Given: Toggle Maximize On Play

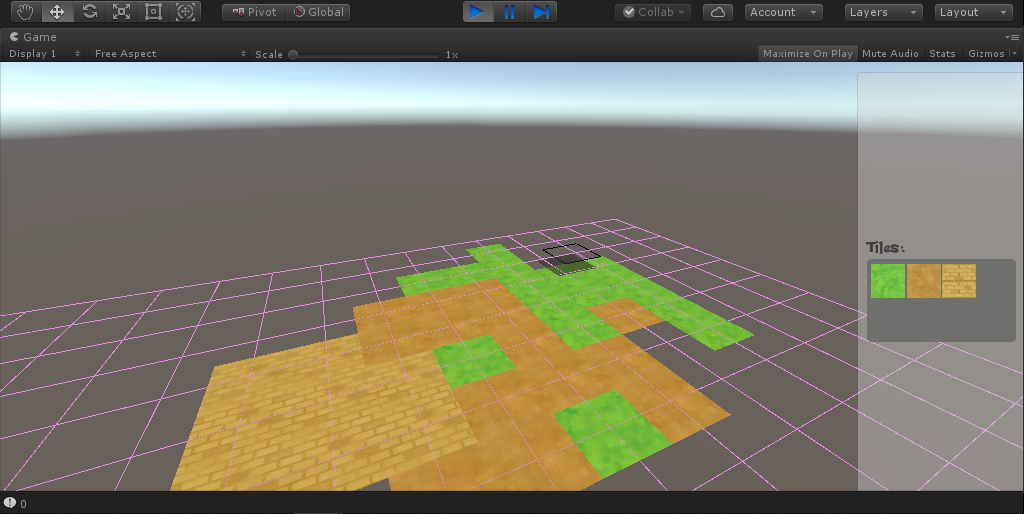Looking at the screenshot, I should [x=808, y=54].
